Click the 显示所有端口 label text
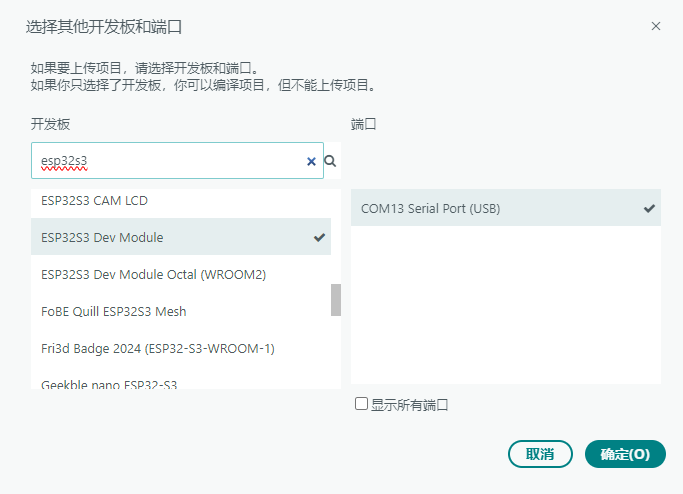This screenshot has height=494, width=683. 409,405
